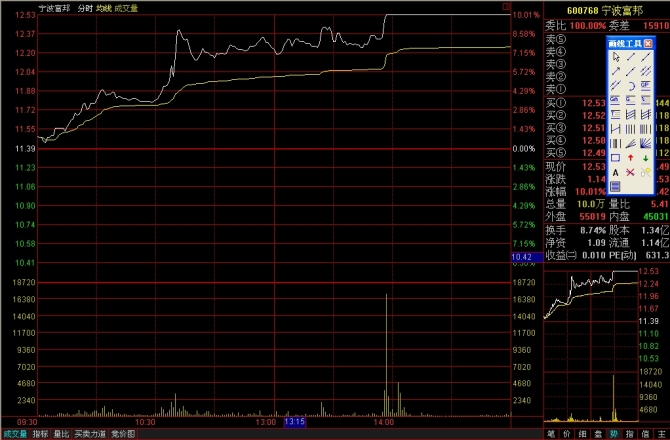The image size is (670, 440).
Task: Click the 笔 tab in right panel
Action: [x=551, y=434]
